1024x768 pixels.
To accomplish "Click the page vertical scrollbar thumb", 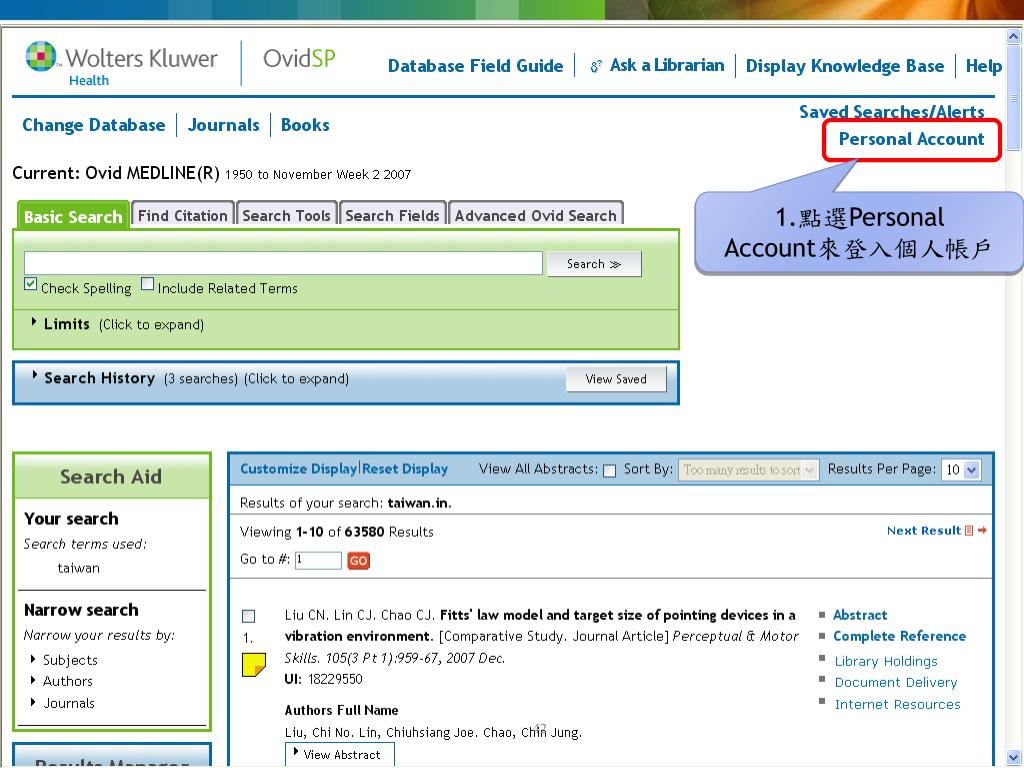I will (1014, 97).
